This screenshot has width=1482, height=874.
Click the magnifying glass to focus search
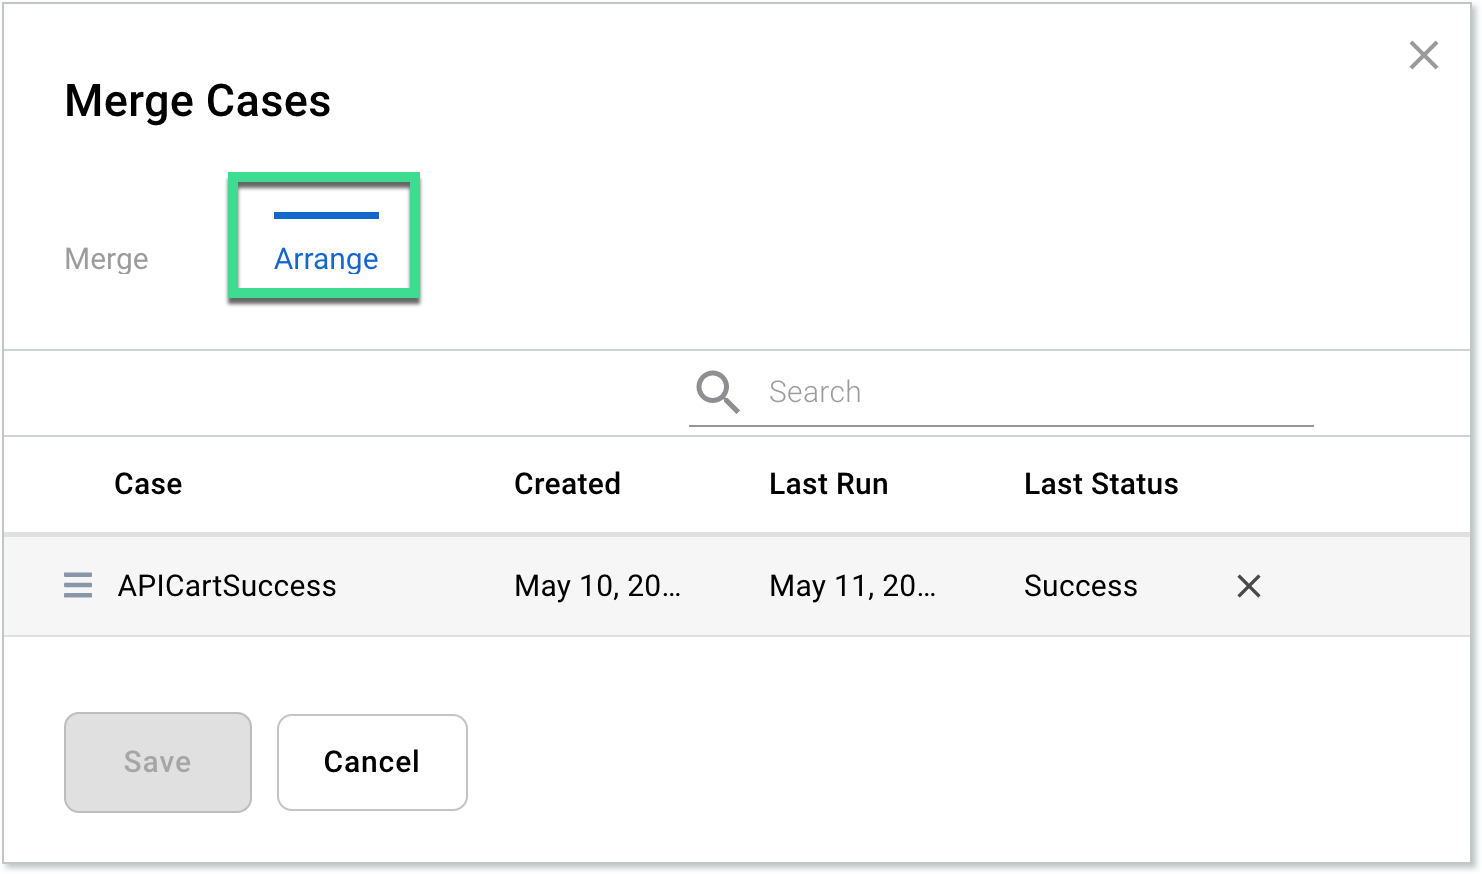(716, 391)
